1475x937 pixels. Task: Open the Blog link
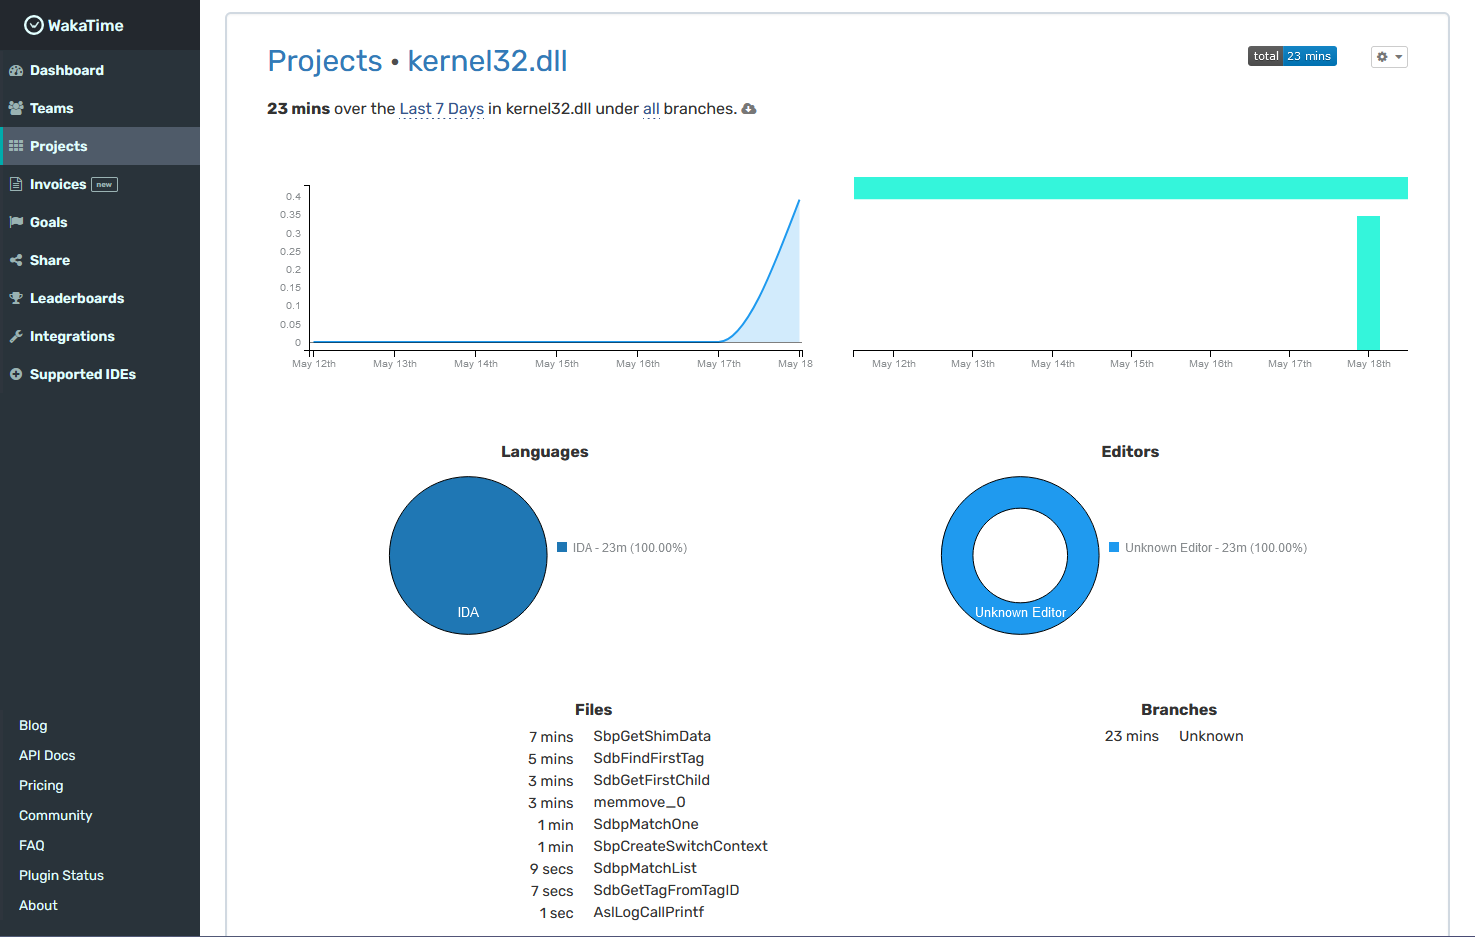click(33, 725)
